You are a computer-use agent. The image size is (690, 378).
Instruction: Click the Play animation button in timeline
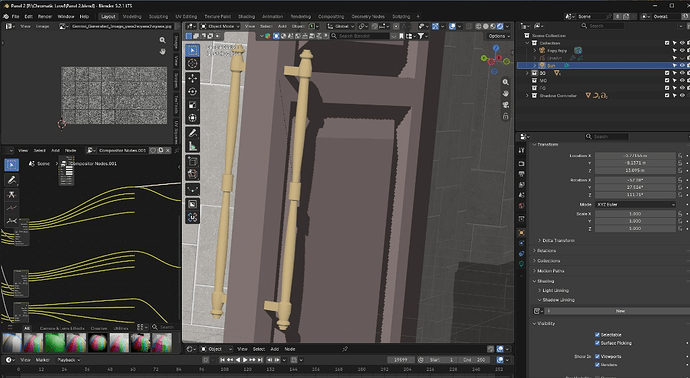pos(245,360)
